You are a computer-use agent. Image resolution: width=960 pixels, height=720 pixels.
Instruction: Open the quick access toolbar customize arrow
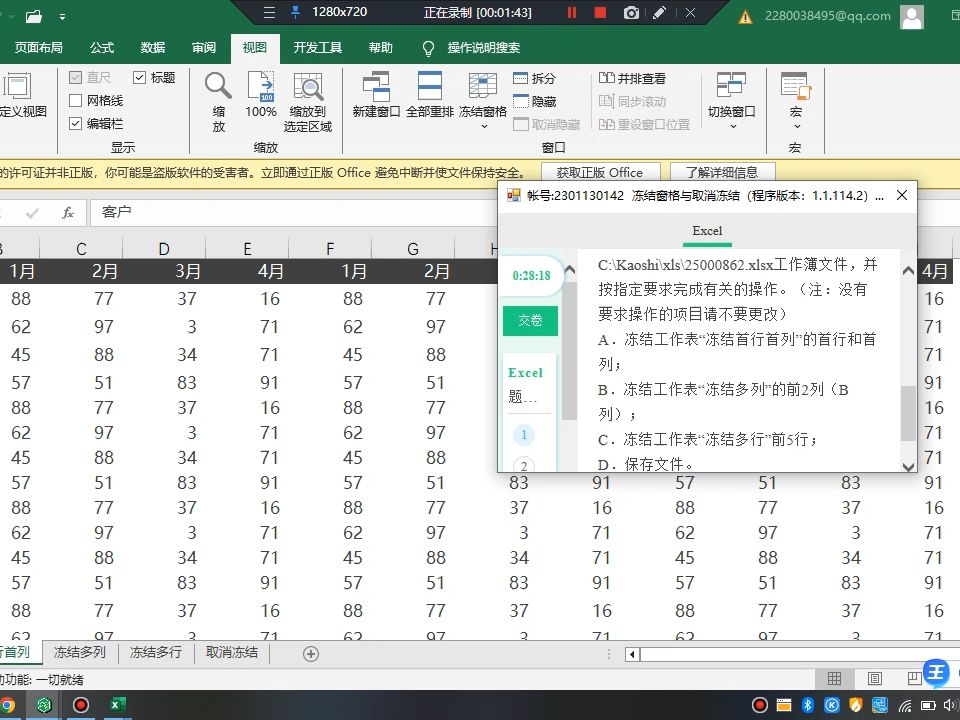pyautogui.click(x=62, y=17)
